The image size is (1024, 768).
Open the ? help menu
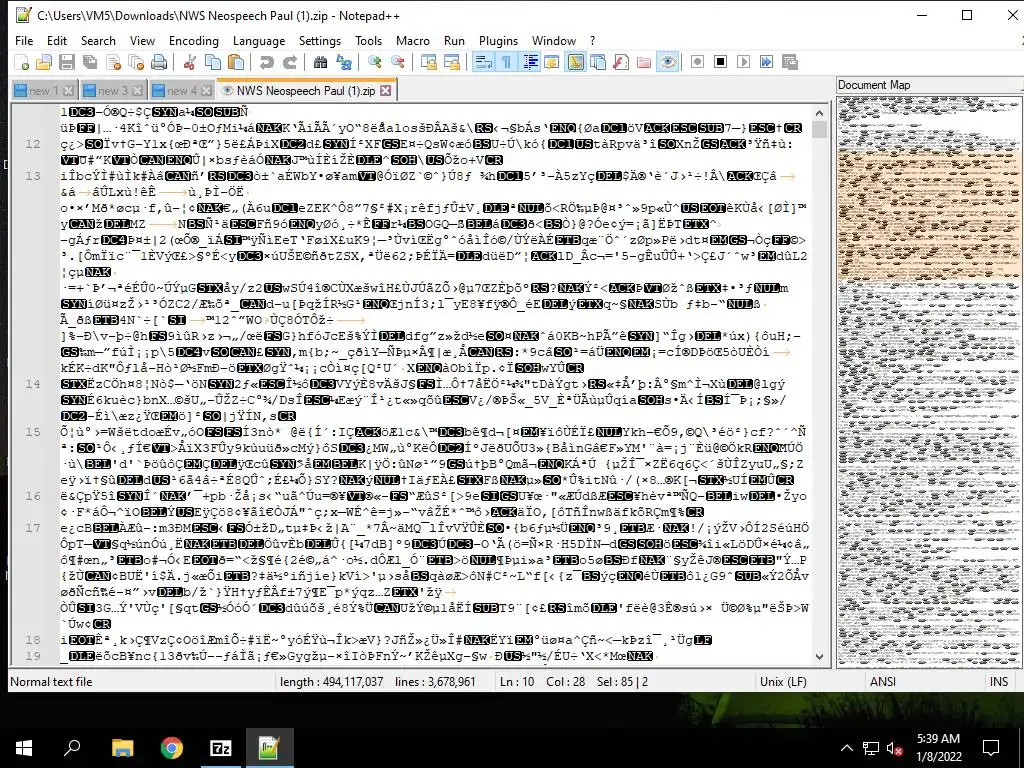tap(592, 40)
